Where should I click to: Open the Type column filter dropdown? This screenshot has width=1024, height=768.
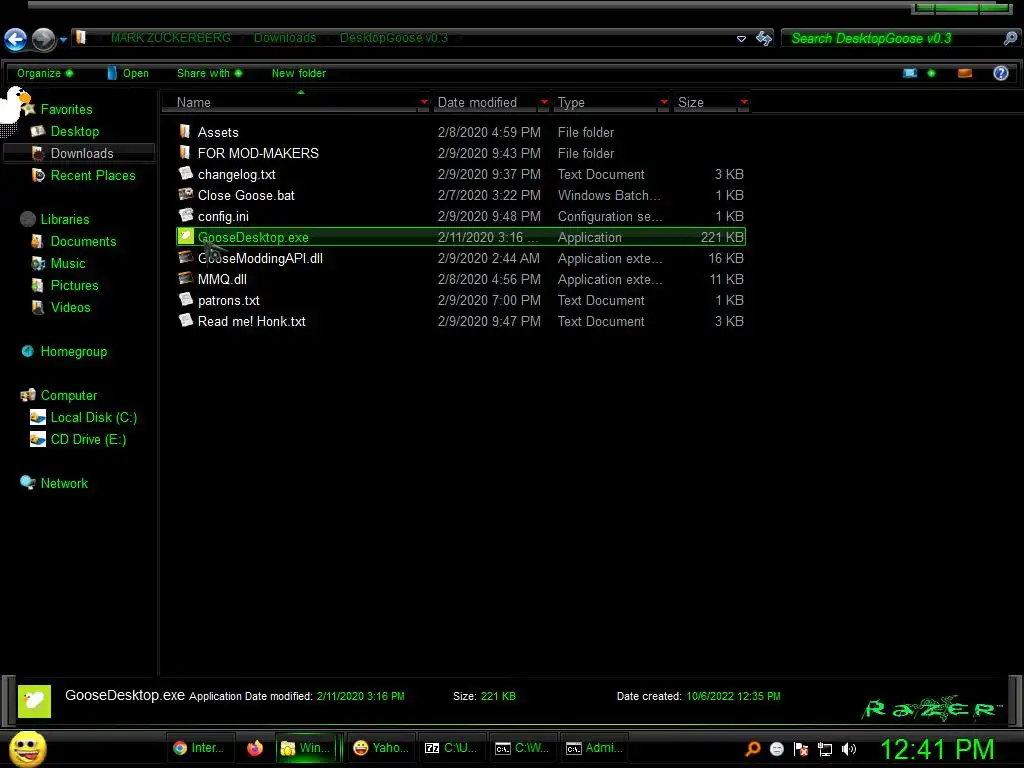coord(664,102)
